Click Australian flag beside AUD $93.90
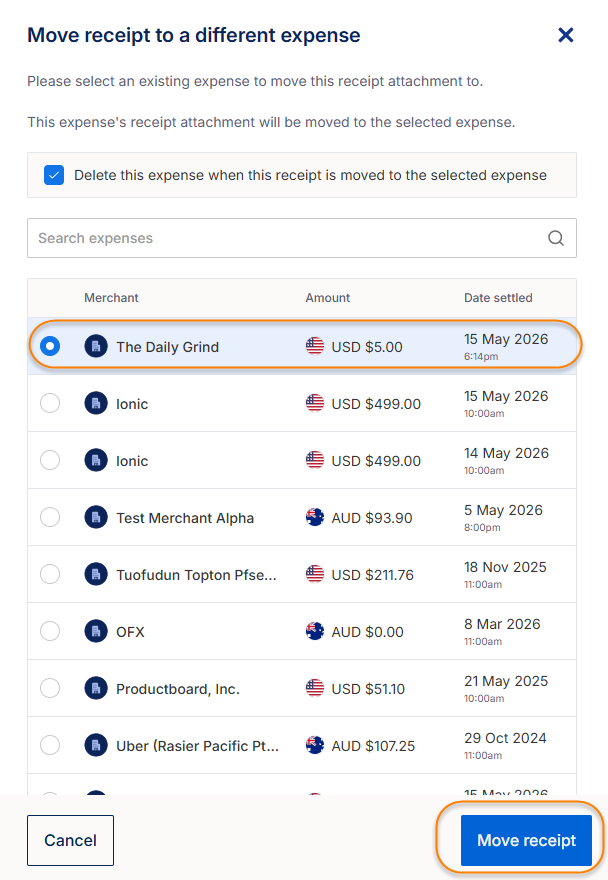Image resolution: width=608 pixels, height=880 pixels. point(315,517)
